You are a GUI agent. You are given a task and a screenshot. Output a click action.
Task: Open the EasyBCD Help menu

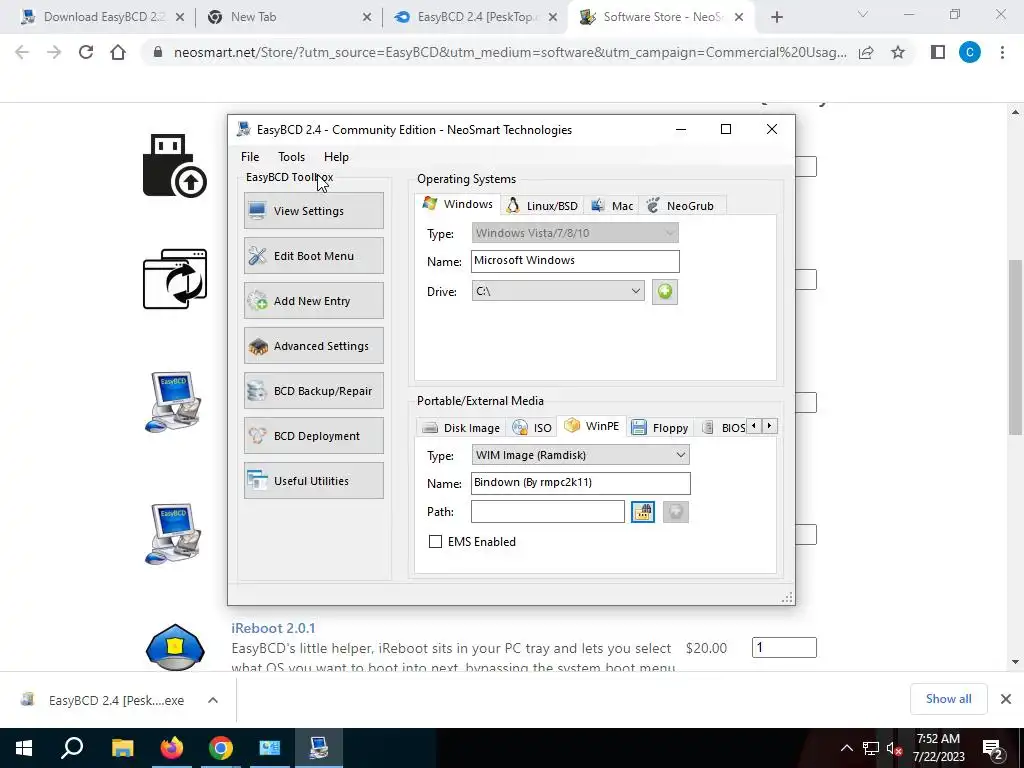coord(336,157)
